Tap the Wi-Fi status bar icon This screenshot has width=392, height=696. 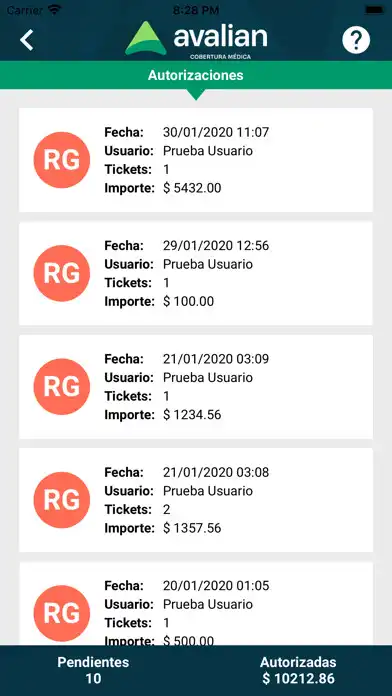(55, 10)
